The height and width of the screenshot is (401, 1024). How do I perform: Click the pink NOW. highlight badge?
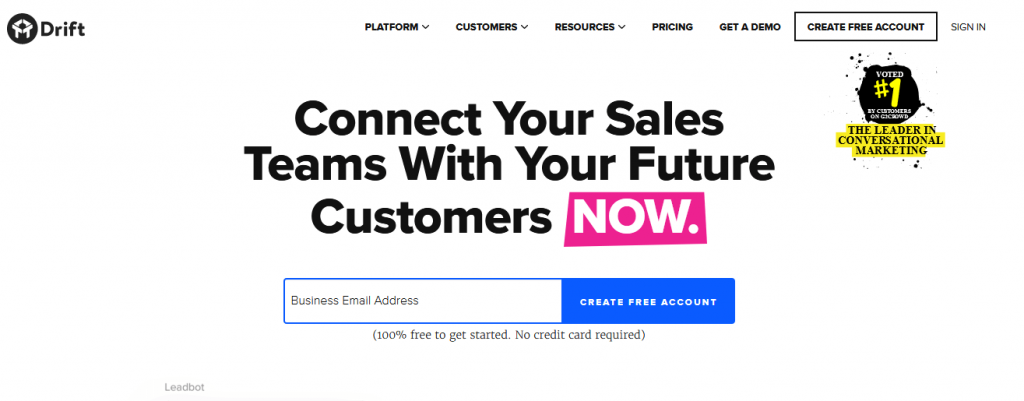click(634, 219)
